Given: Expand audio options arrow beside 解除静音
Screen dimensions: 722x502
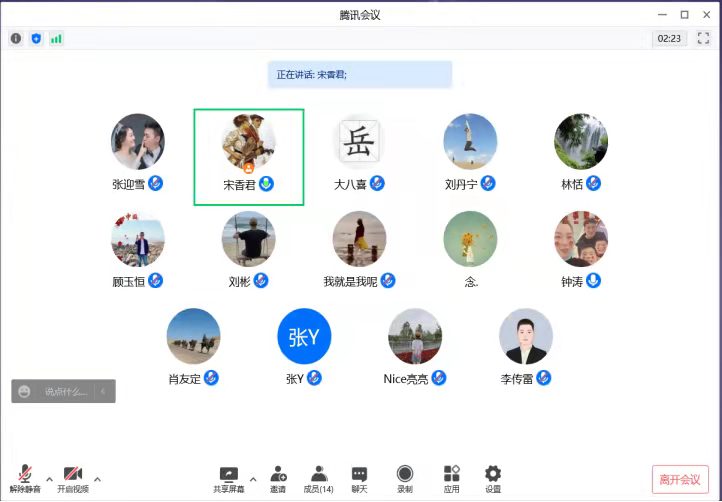Looking at the screenshot, I should click(49, 478).
